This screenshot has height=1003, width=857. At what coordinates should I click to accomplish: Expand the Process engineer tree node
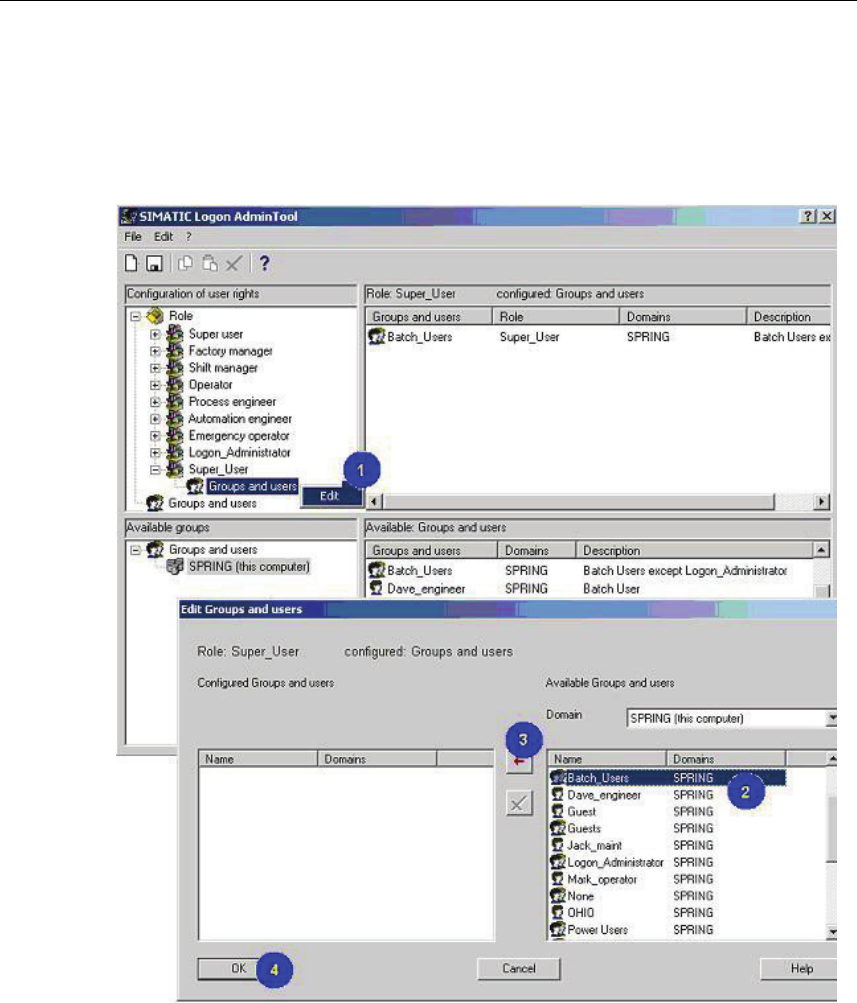(x=155, y=402)
